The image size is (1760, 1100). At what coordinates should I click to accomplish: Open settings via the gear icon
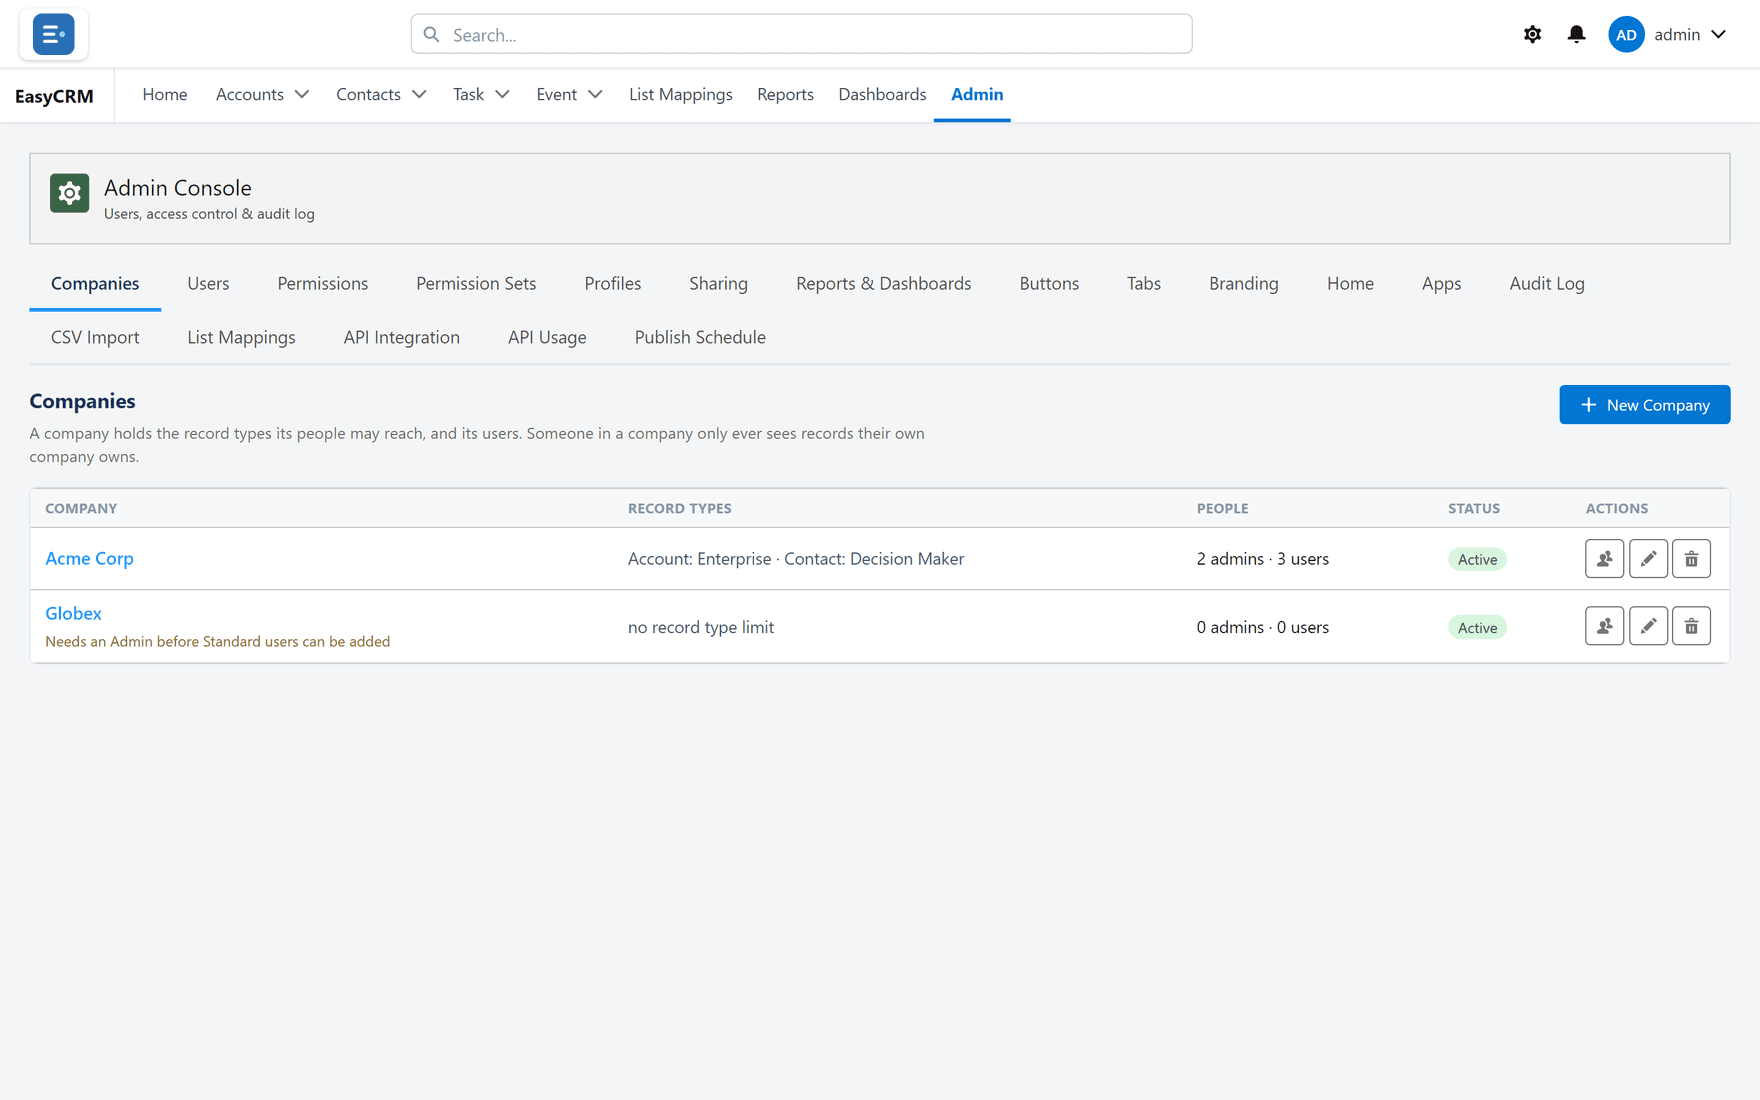1532,34
